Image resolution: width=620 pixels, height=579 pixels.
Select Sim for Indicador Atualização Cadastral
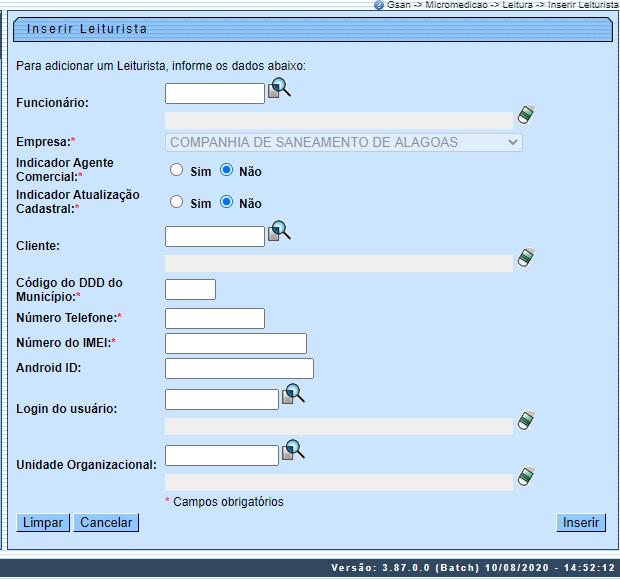point(176,202)
